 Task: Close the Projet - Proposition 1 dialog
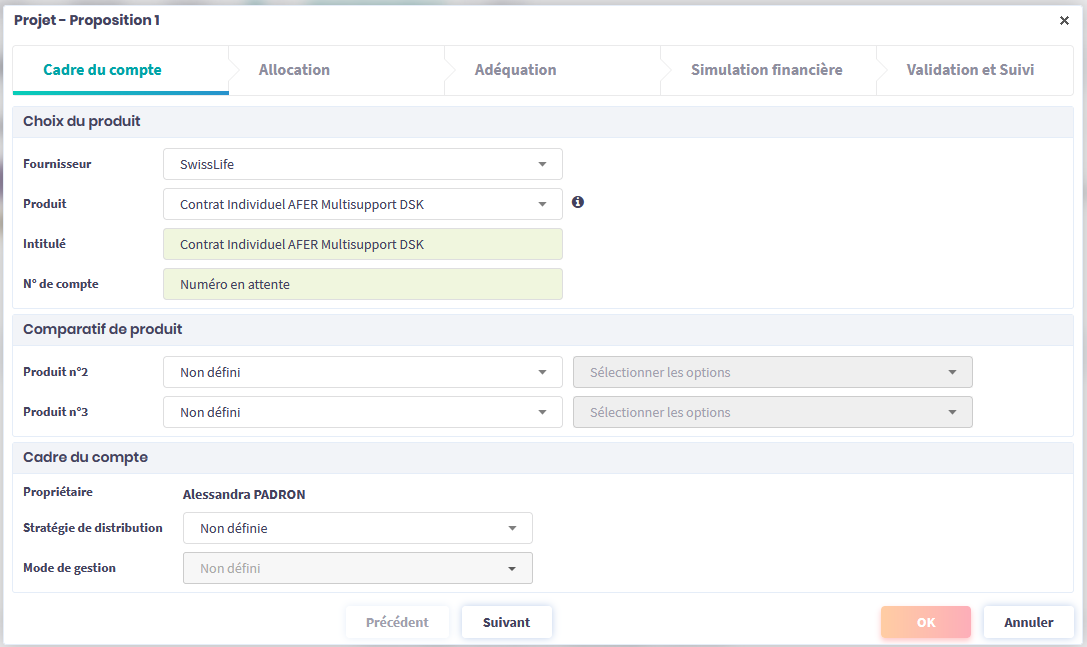1064,21
